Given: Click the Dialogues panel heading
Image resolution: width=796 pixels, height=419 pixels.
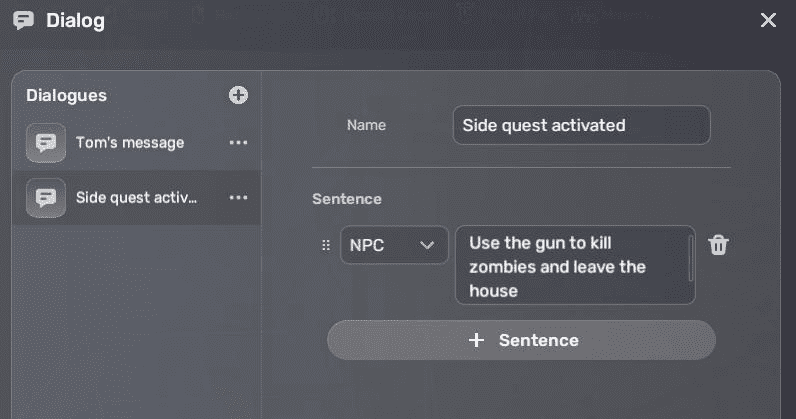Looking at the screenshot, I should click(66, 95).
